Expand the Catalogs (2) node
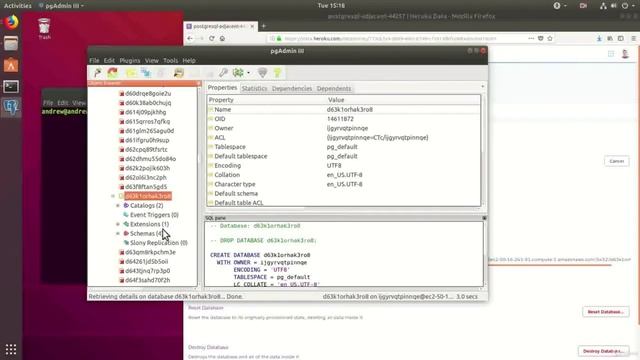The width and height of the screenshot is (640, 360). [x=118, y=206]
